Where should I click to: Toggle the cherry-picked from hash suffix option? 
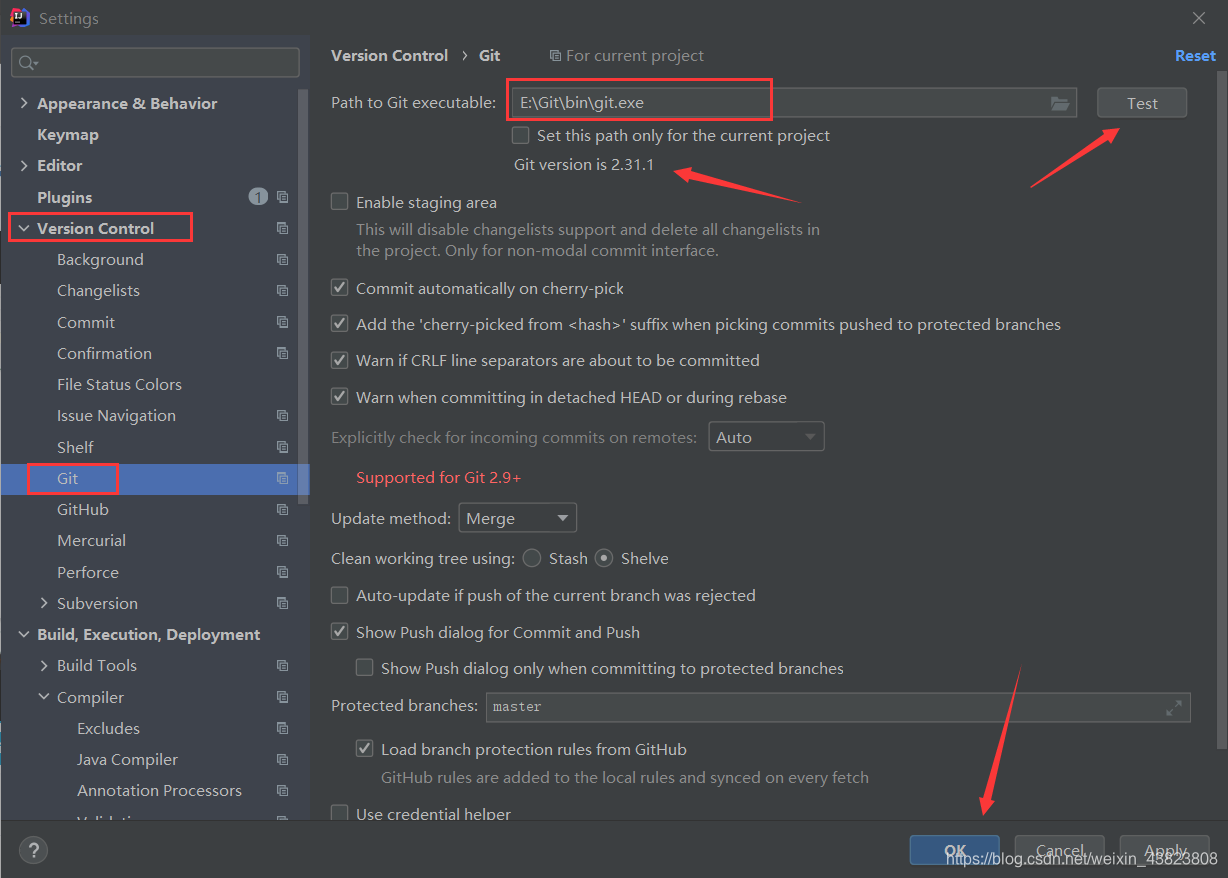click(340, 324)
